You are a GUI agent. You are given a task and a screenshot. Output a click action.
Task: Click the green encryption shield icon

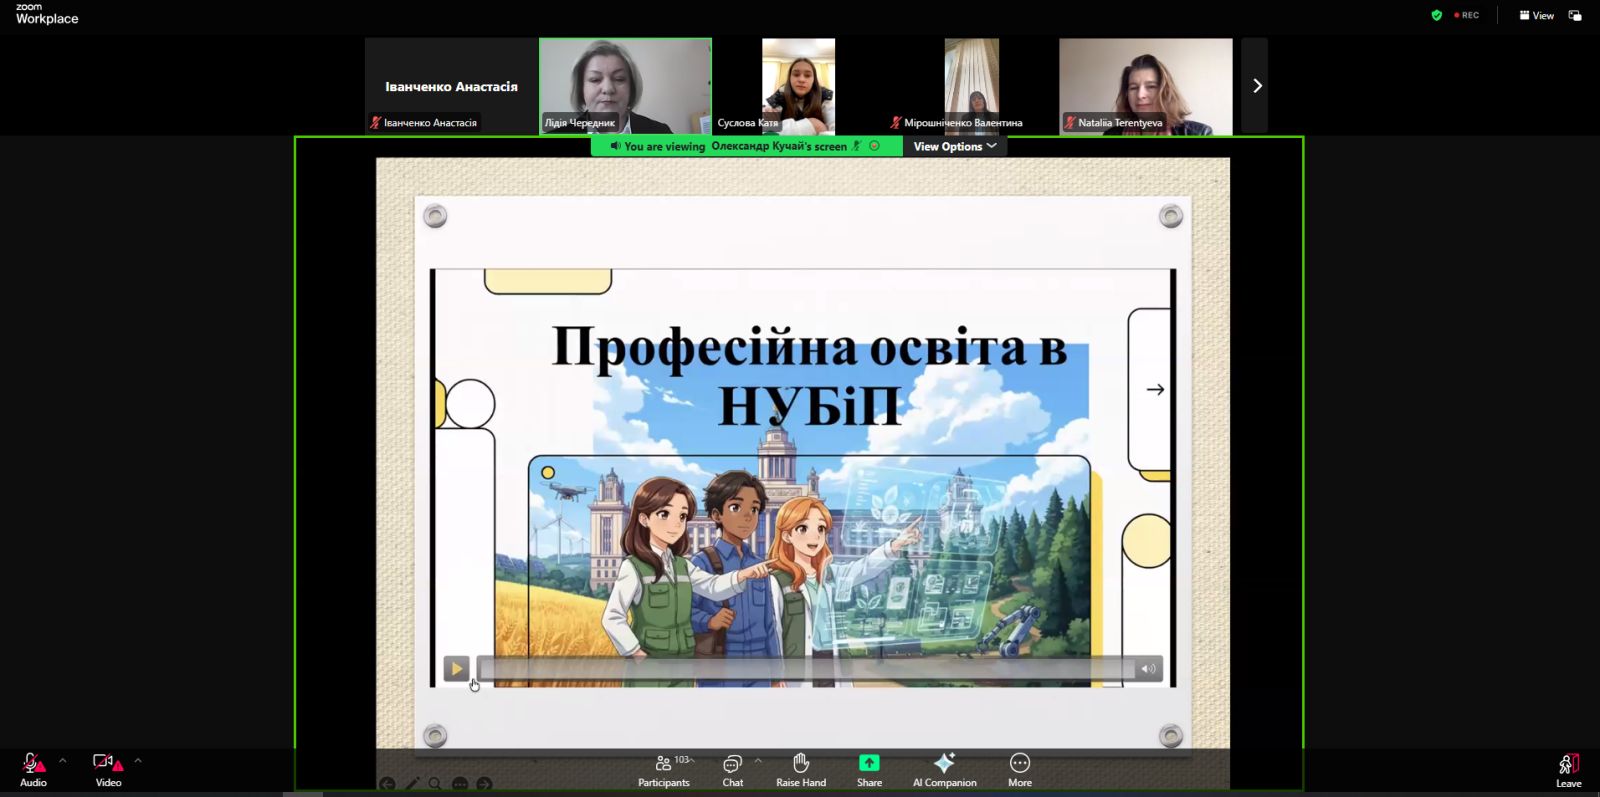1437,15
